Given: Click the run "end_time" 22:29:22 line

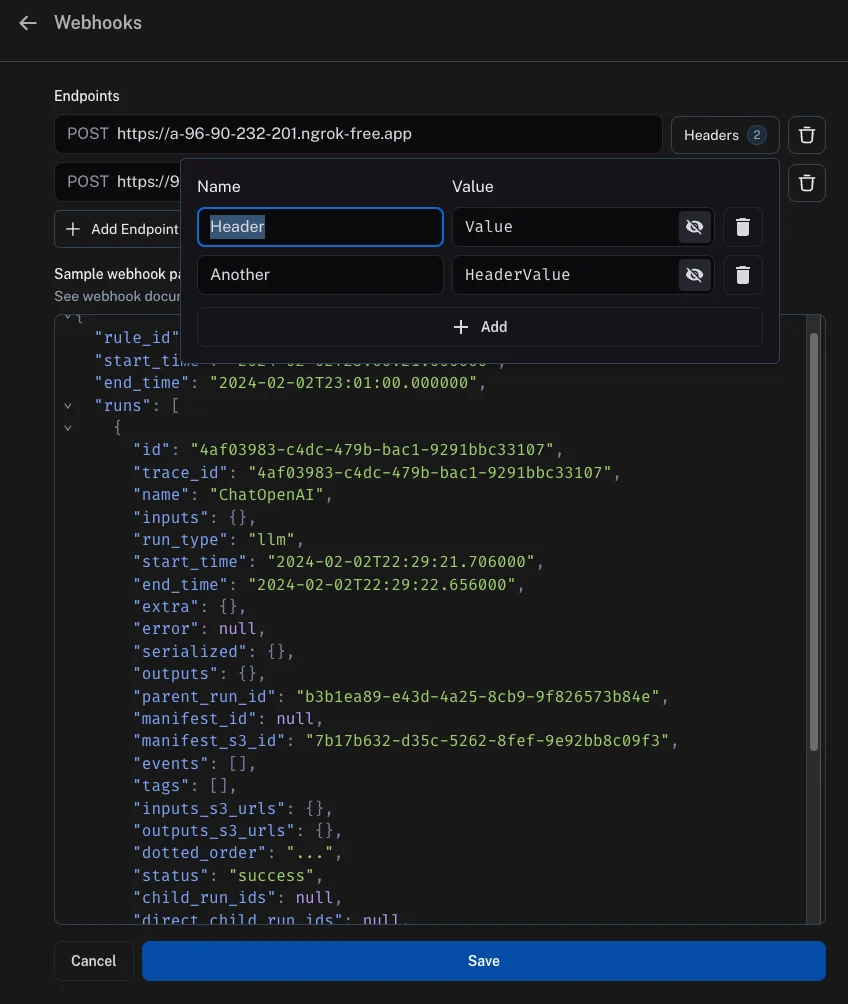Looking at the screenshot, I should point(329,585).
